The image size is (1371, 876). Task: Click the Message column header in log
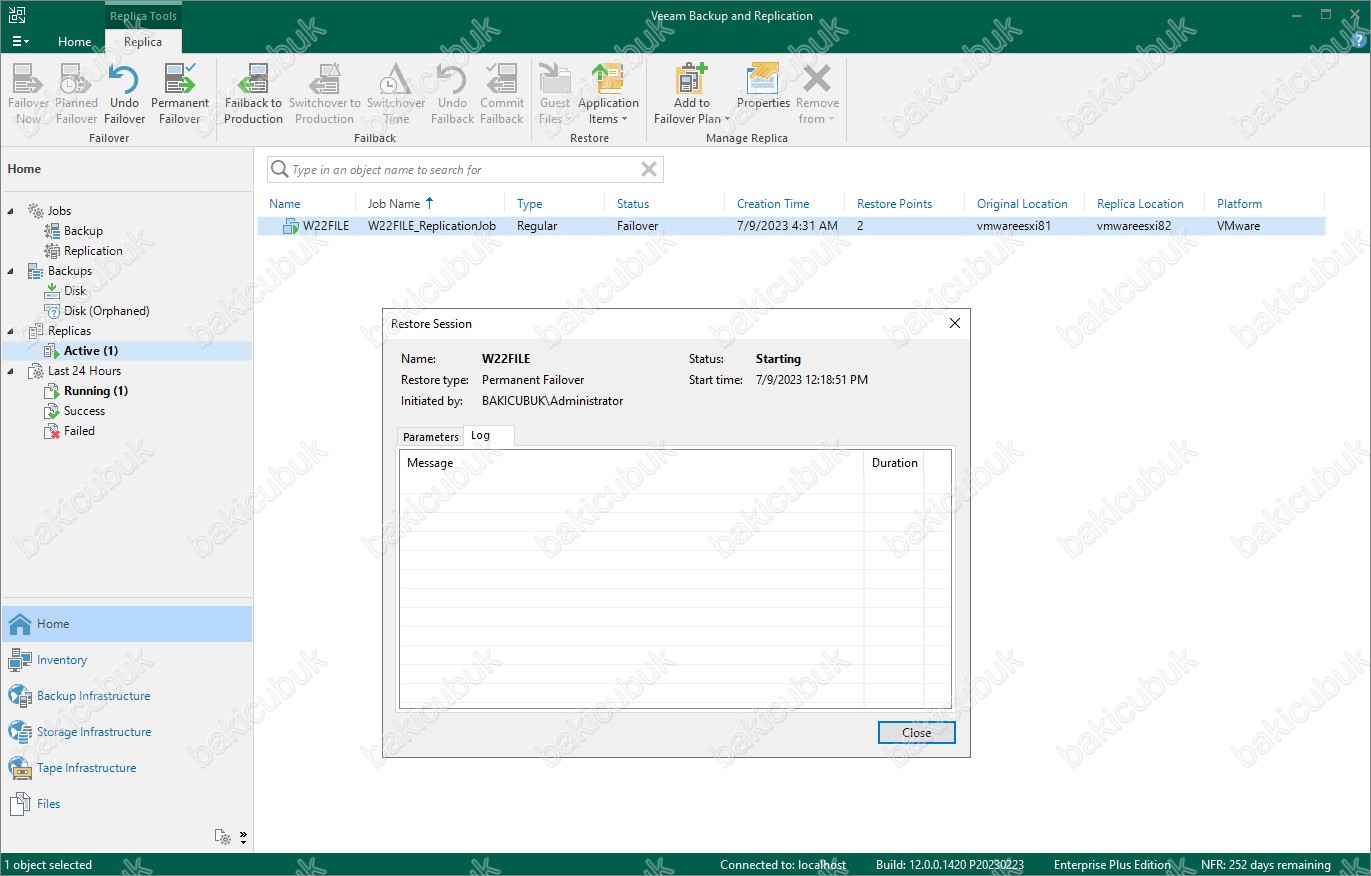(631, 463)
